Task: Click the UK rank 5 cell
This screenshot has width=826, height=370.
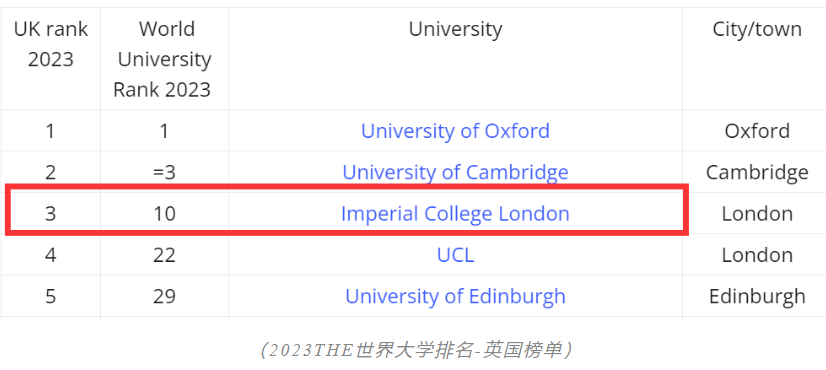Action: tap(51, 296)
